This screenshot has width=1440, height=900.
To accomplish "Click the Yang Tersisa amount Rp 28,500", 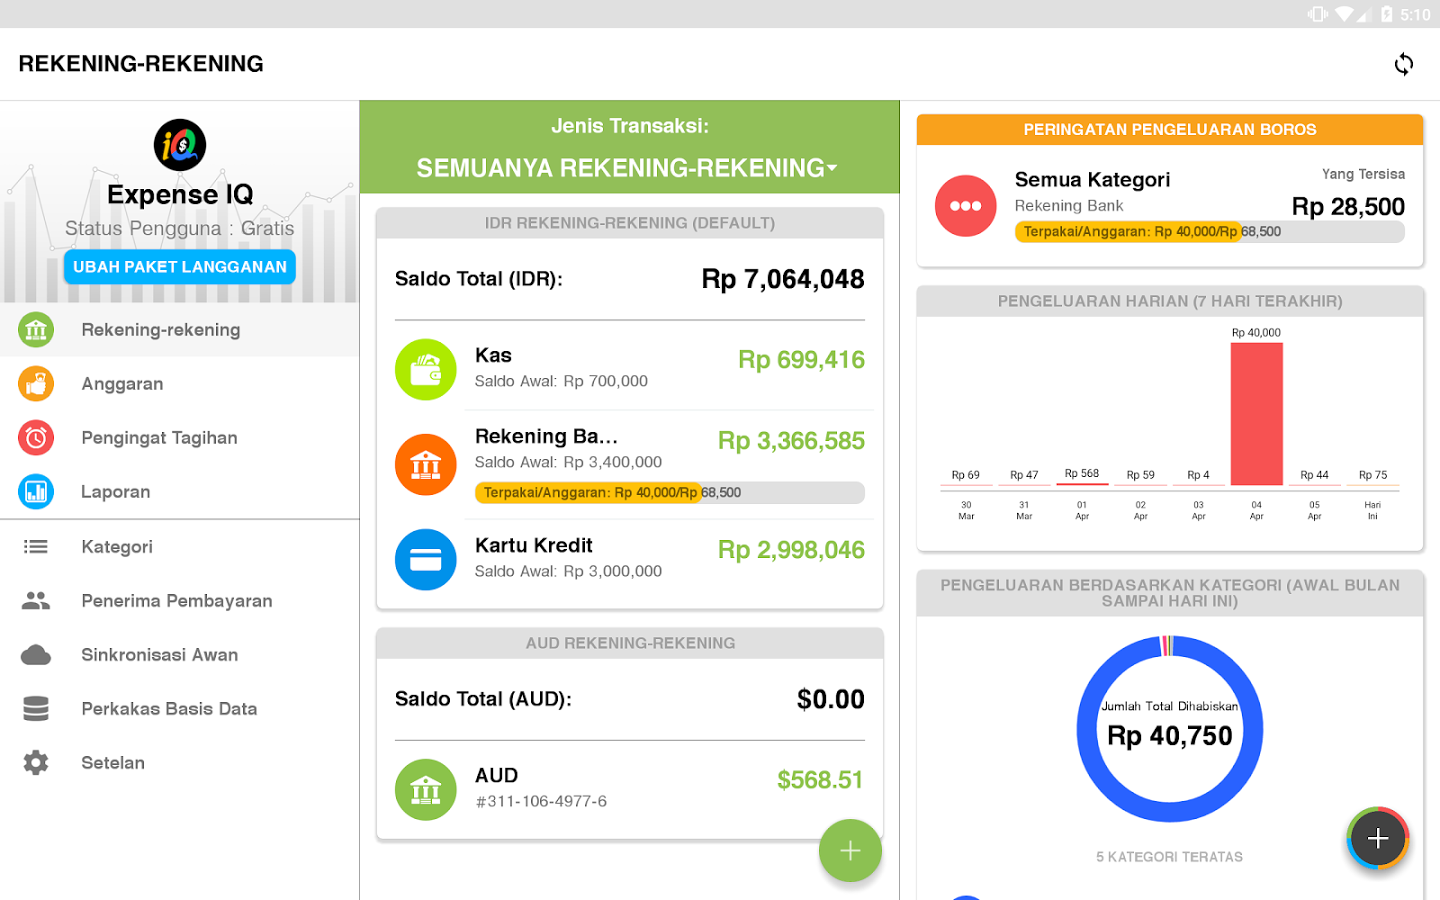I will click(1348, 207).
